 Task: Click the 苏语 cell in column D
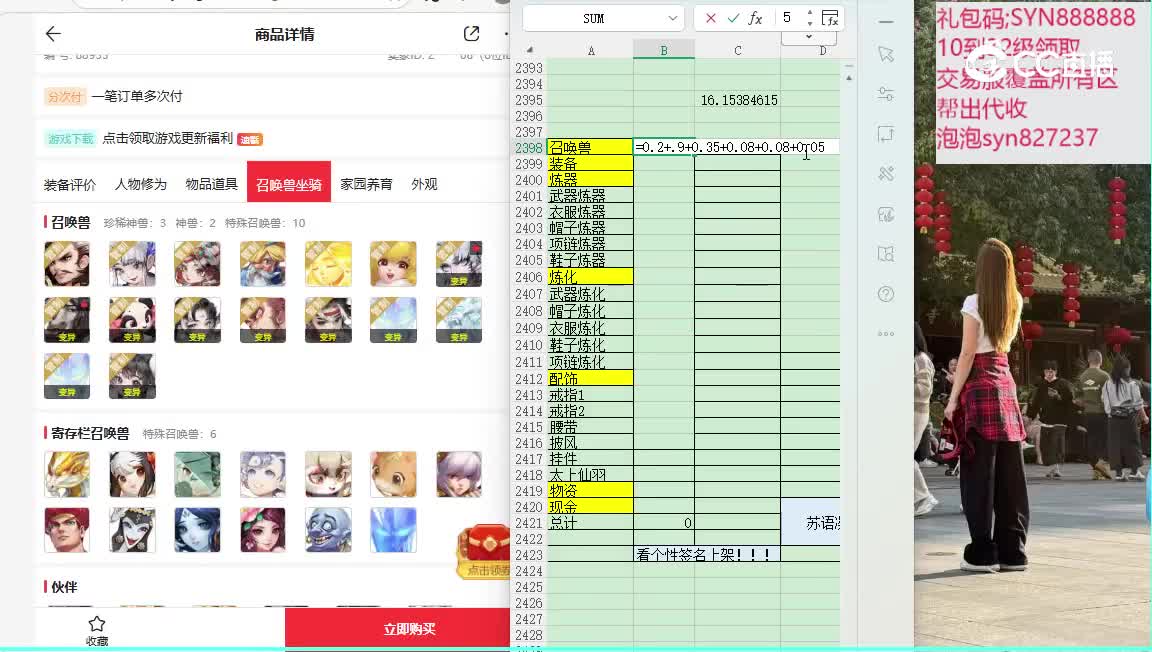[810, 523]
